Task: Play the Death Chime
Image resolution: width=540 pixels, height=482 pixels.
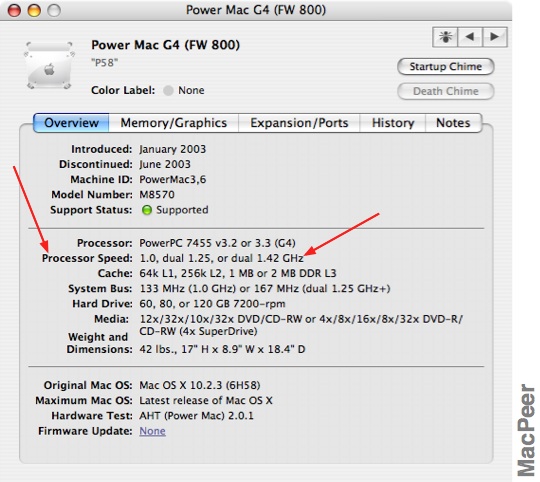Action: 446,91
